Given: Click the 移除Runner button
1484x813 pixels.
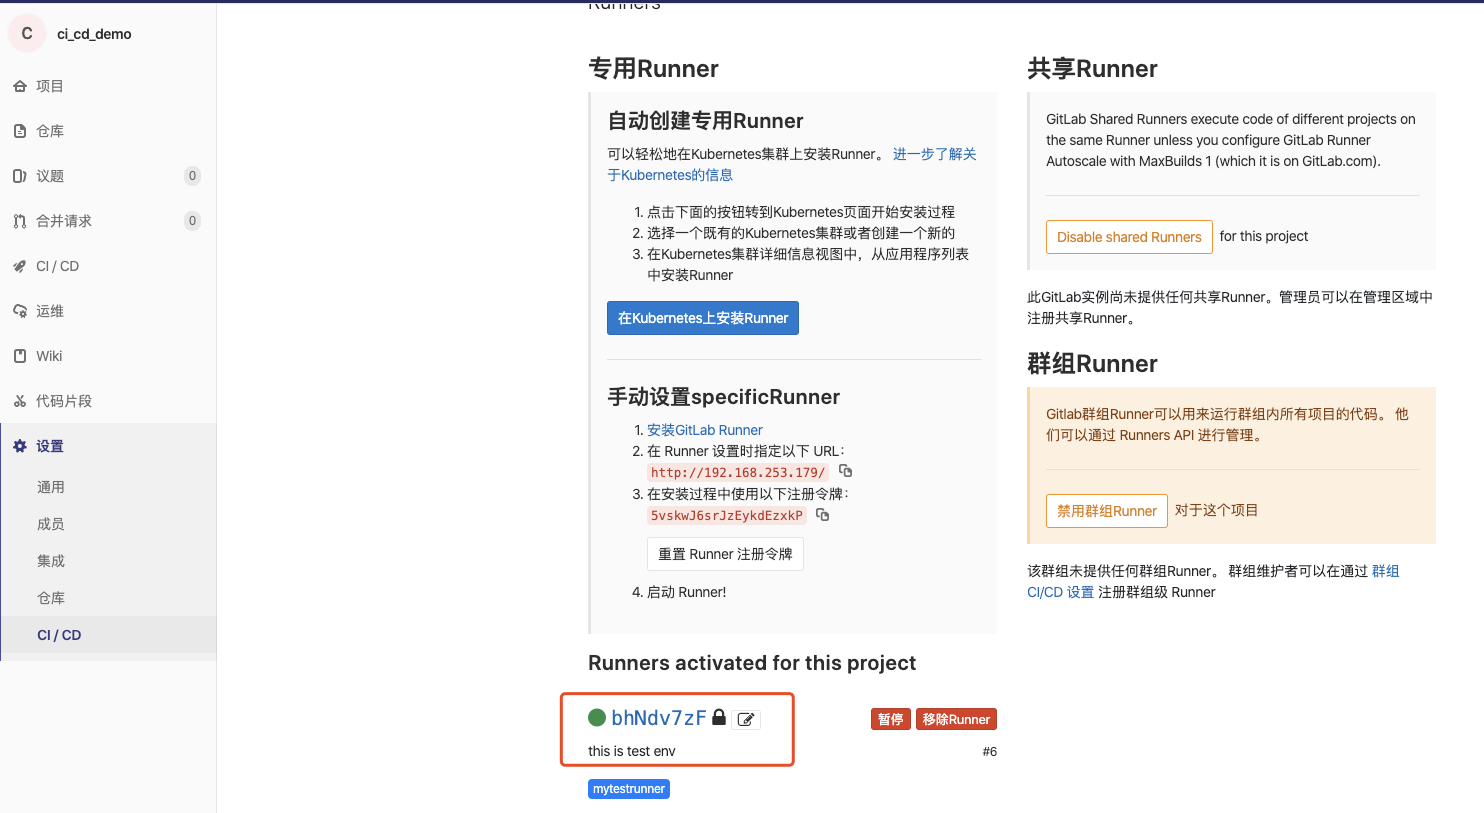Looking at the screenshot, I should pos(956,719).
